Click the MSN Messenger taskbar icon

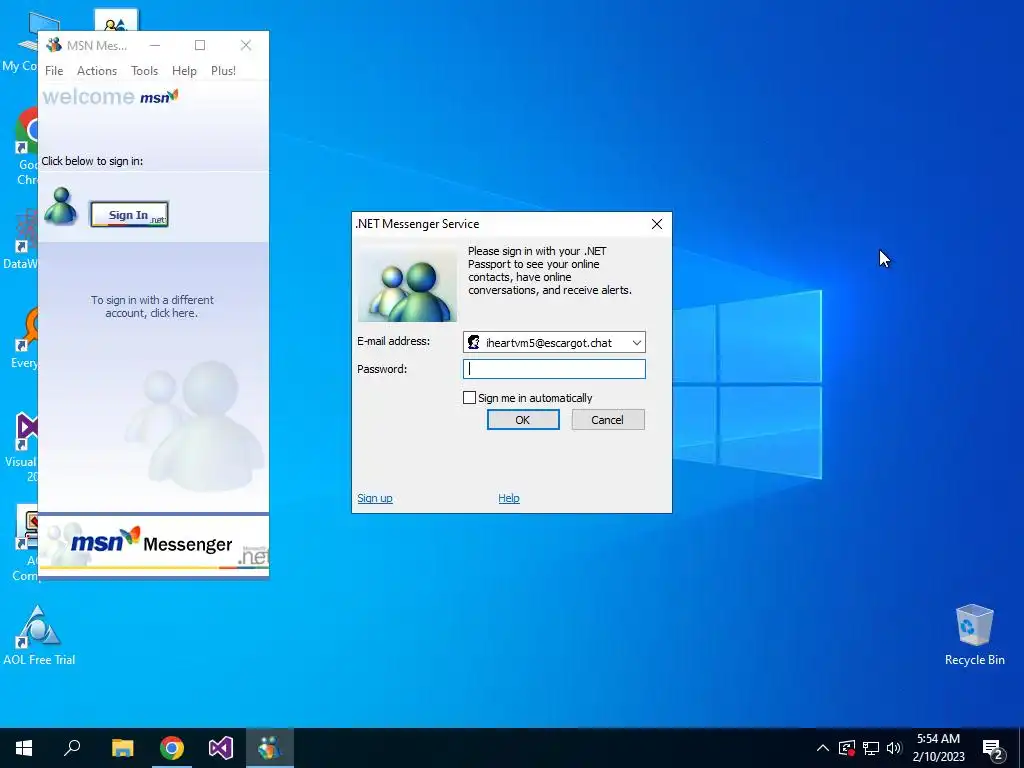coord(270,748)
